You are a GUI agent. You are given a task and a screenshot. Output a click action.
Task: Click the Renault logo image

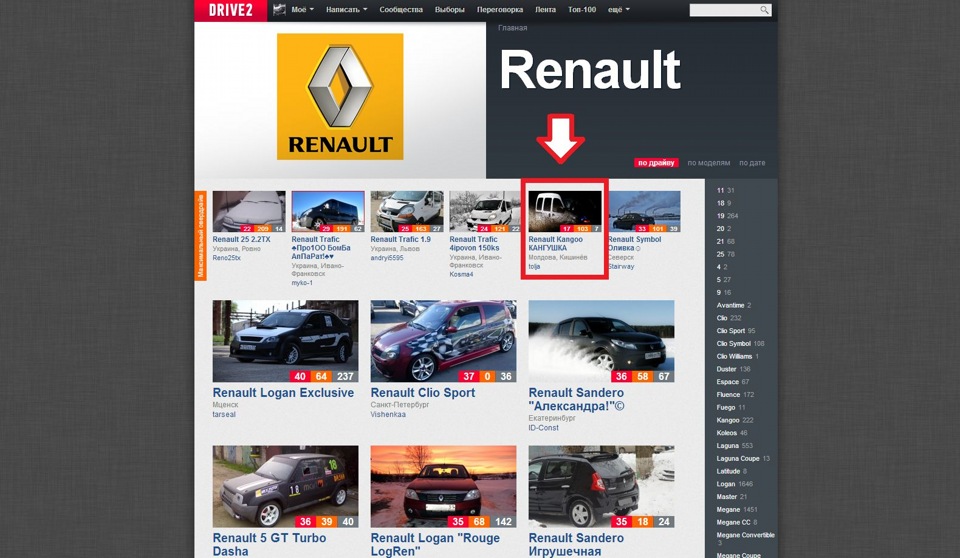click(340, 96)
